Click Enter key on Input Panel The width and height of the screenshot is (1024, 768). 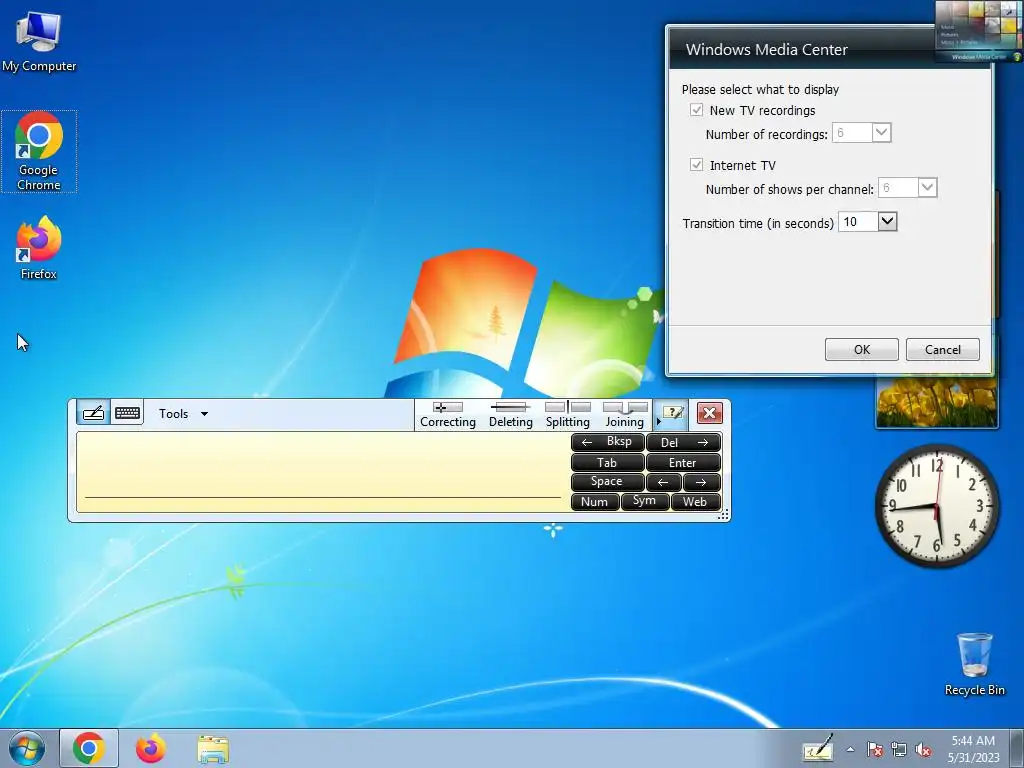[x=683, y=462]
